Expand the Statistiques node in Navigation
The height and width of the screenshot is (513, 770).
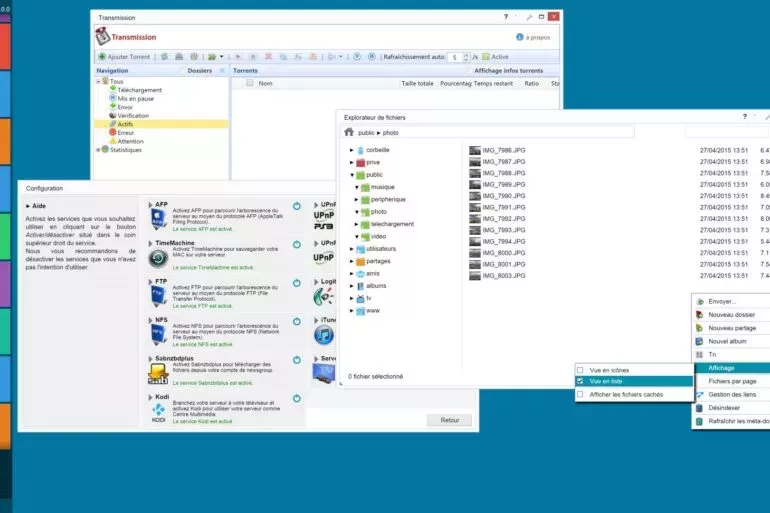(98, 150)
